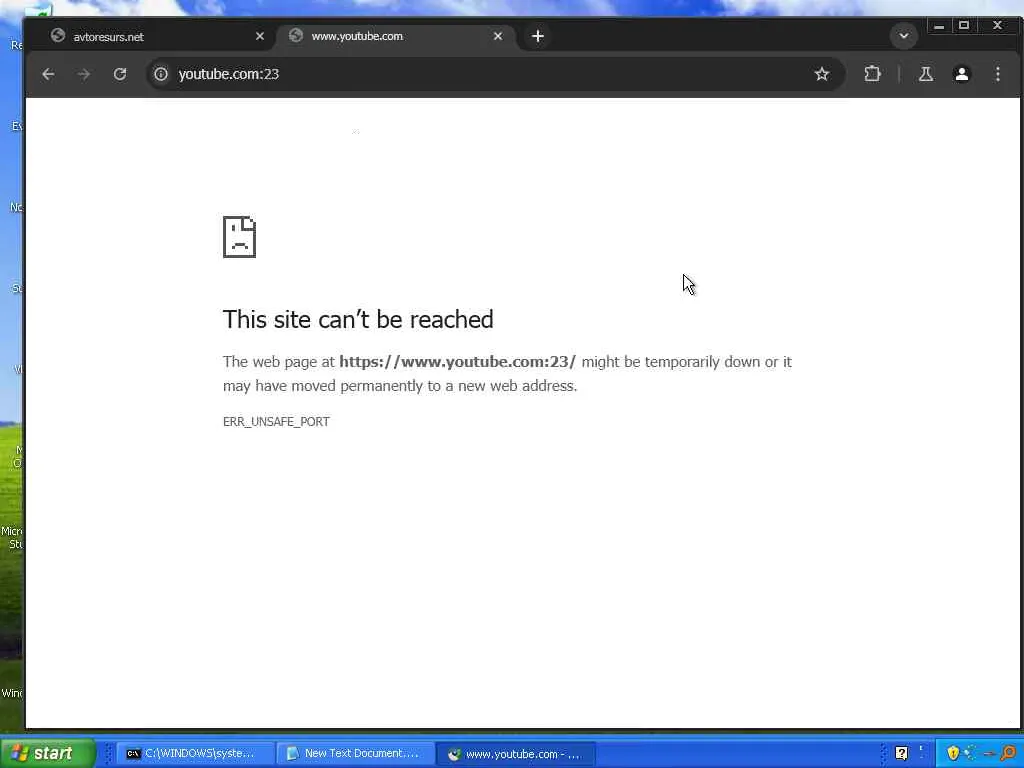View site information icon in address bar

[x=161, y=74]
